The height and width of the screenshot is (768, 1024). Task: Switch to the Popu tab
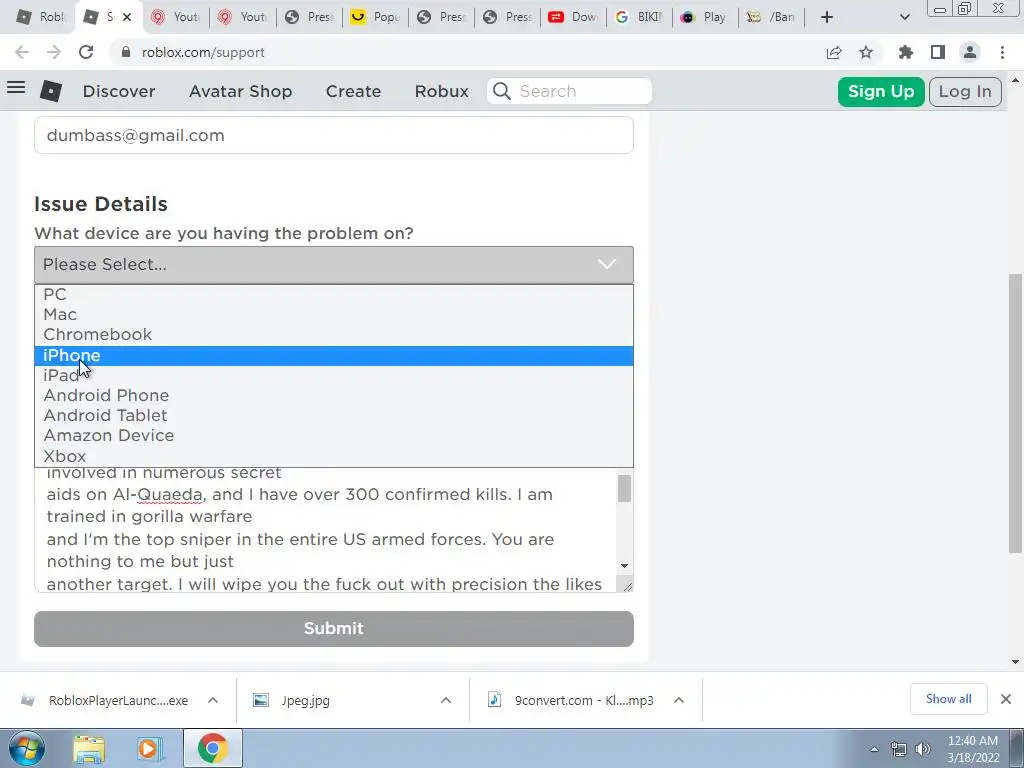click(376, 17)
